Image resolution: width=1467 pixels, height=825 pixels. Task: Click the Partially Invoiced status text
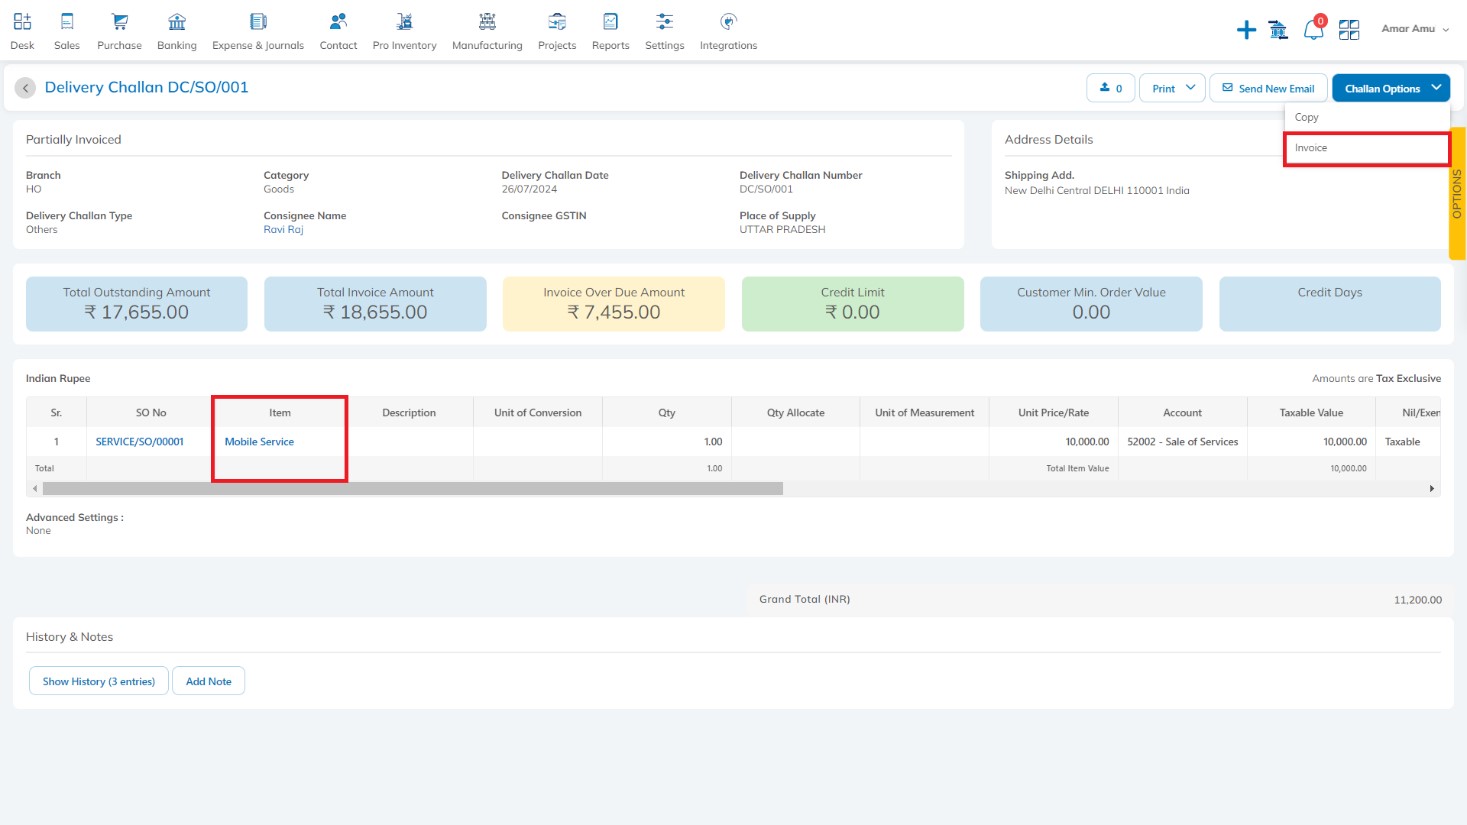(x=74, y=140)
